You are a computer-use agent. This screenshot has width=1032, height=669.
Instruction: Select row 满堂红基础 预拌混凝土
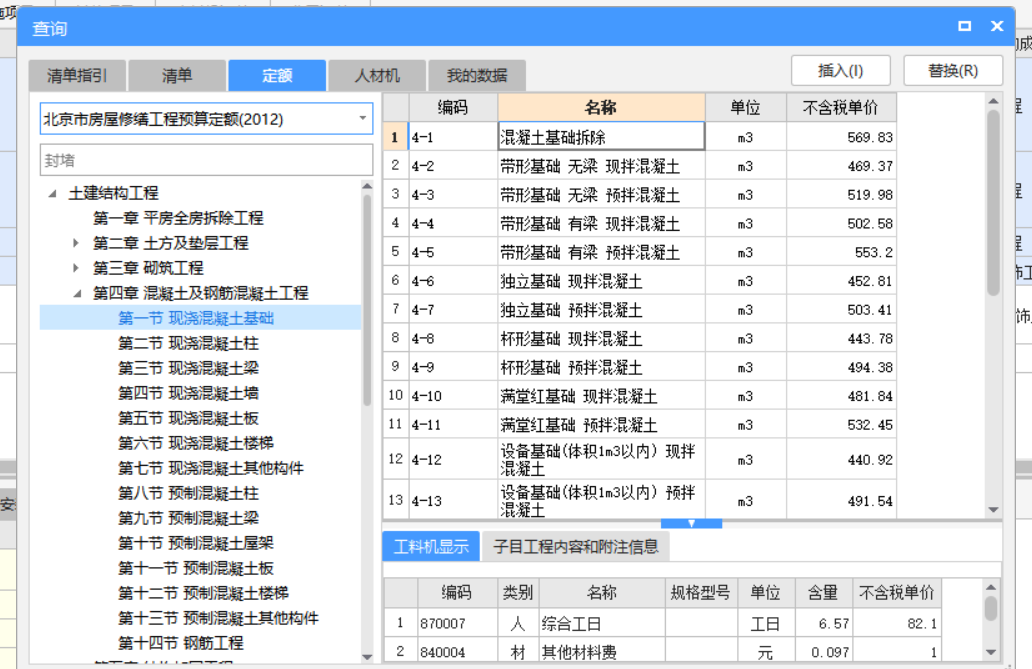(639, 425)
